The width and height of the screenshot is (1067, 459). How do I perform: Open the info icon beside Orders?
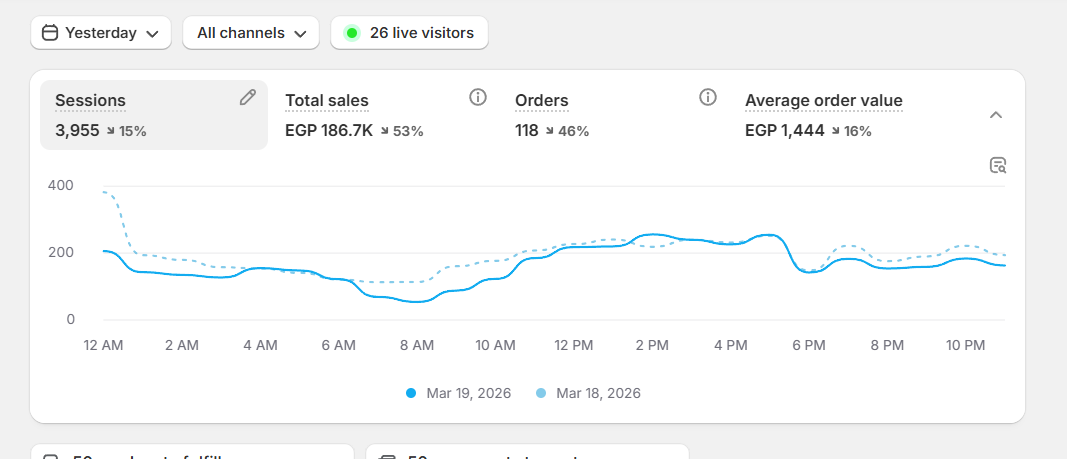click(x=708, y=97)
